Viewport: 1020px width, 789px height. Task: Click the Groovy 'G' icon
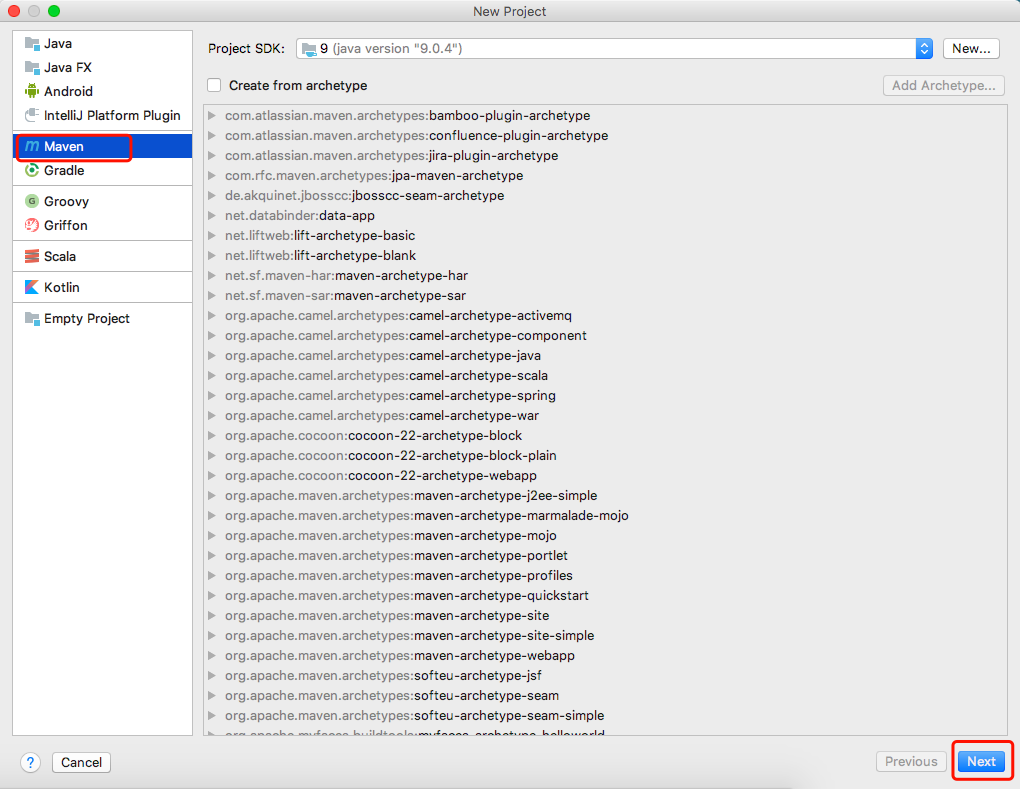click(32, 201)
